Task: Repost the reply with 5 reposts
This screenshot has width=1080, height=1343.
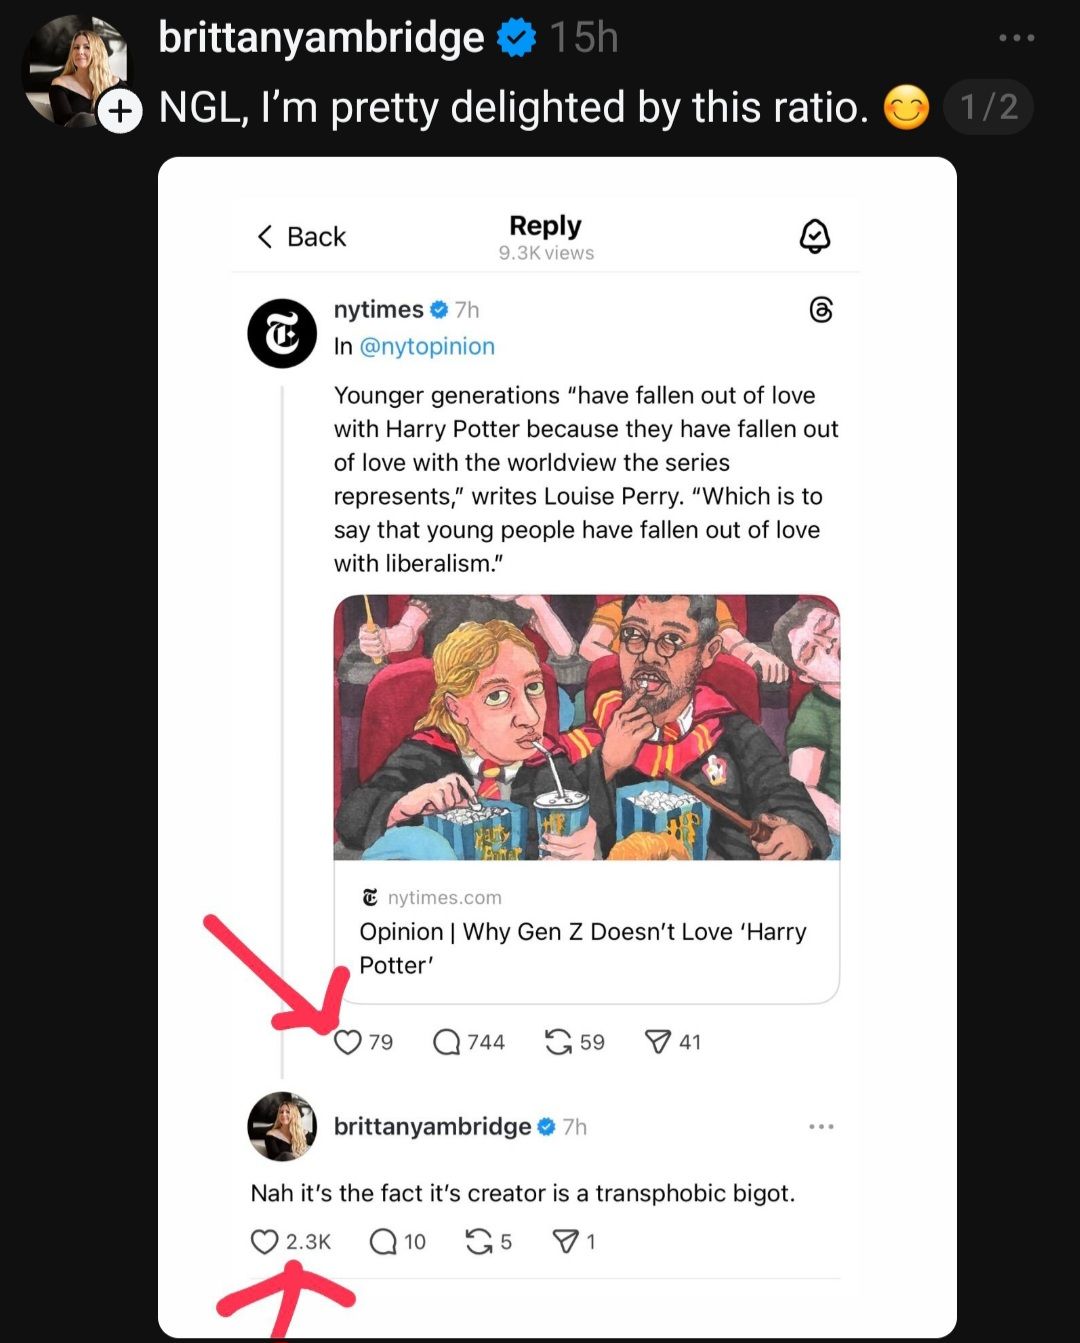Action: click(479, 1242)
